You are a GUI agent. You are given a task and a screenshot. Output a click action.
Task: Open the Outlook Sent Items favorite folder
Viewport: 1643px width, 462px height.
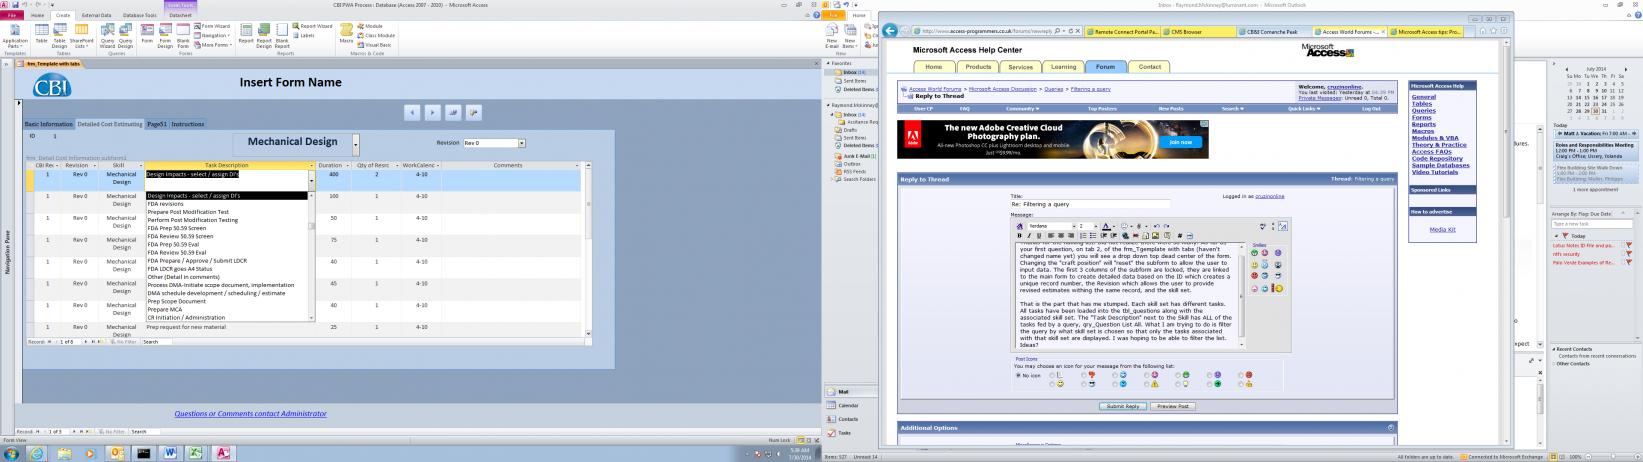(856, 81)
